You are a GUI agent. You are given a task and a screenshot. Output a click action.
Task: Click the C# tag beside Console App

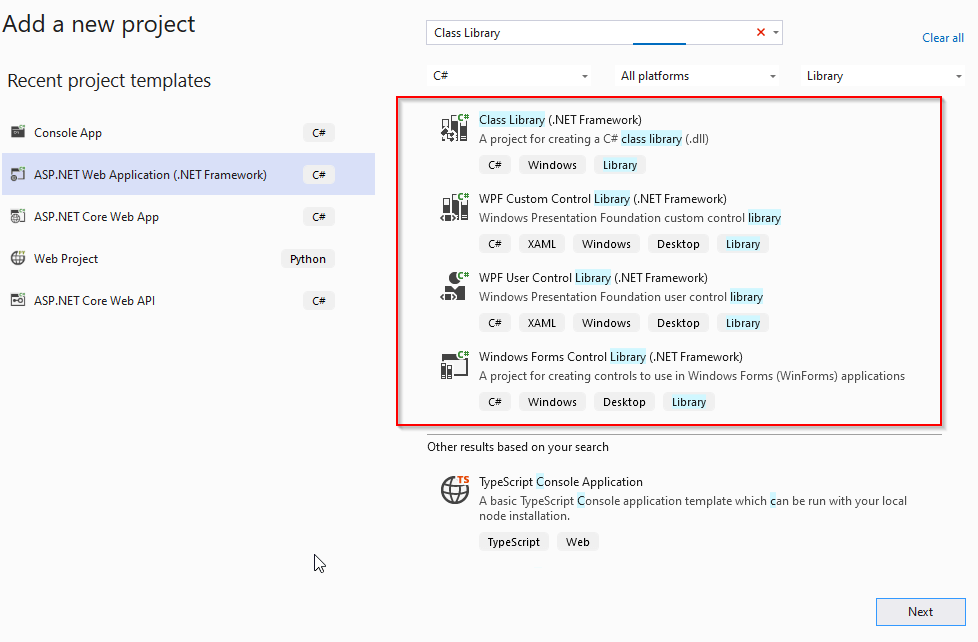tap(319, 133)
